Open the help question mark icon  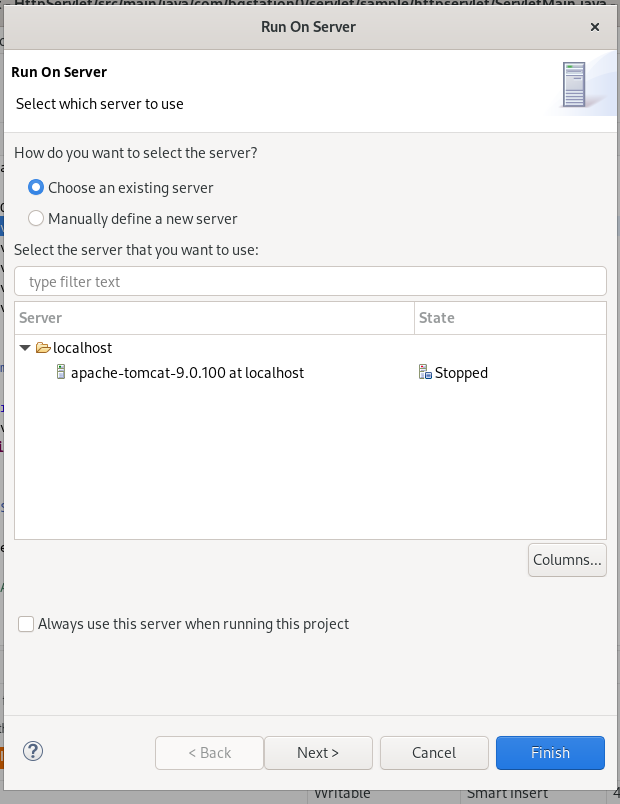pyautogui.click(x=33, y=752)
